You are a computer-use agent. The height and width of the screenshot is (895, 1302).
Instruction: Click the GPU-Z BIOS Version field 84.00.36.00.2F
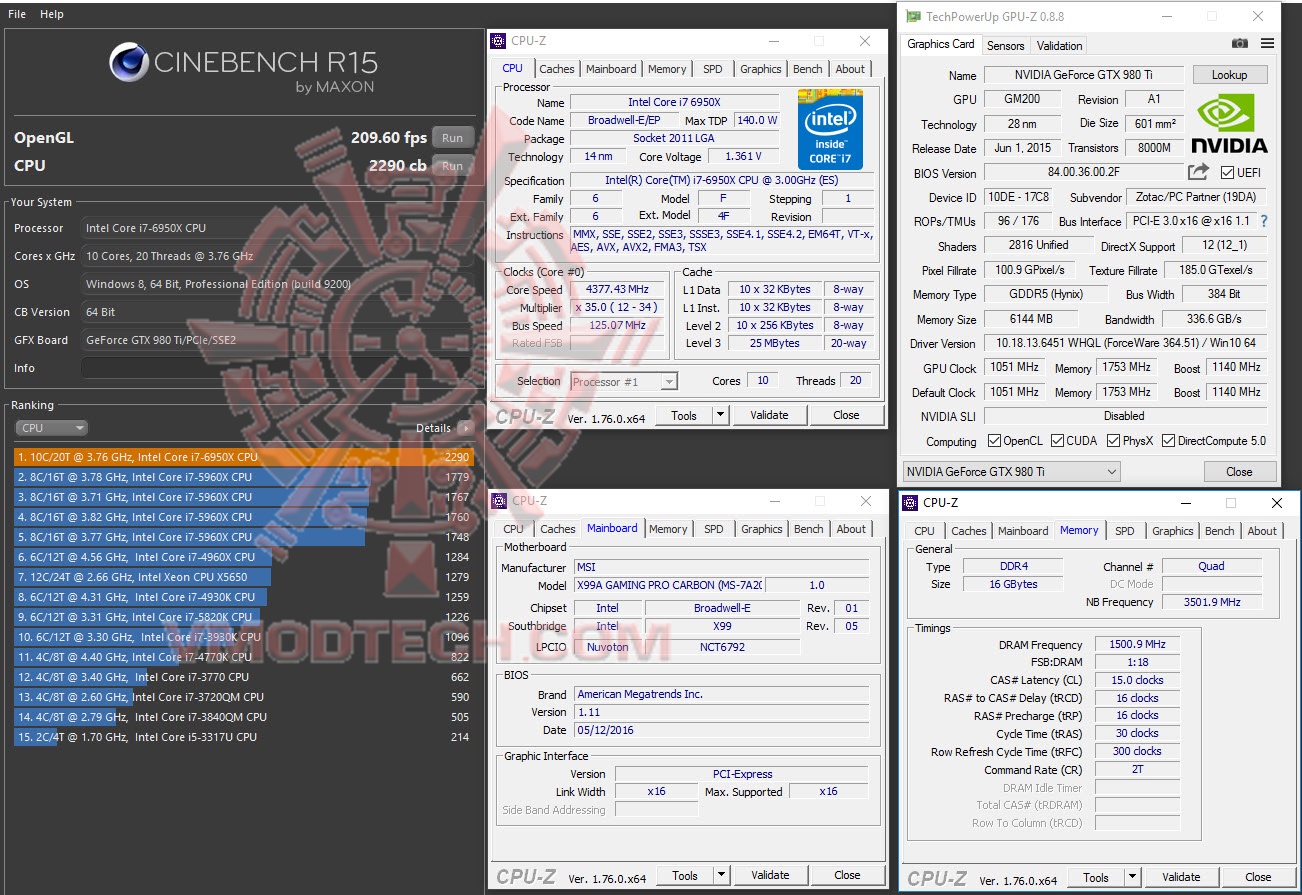(1083, 173)
